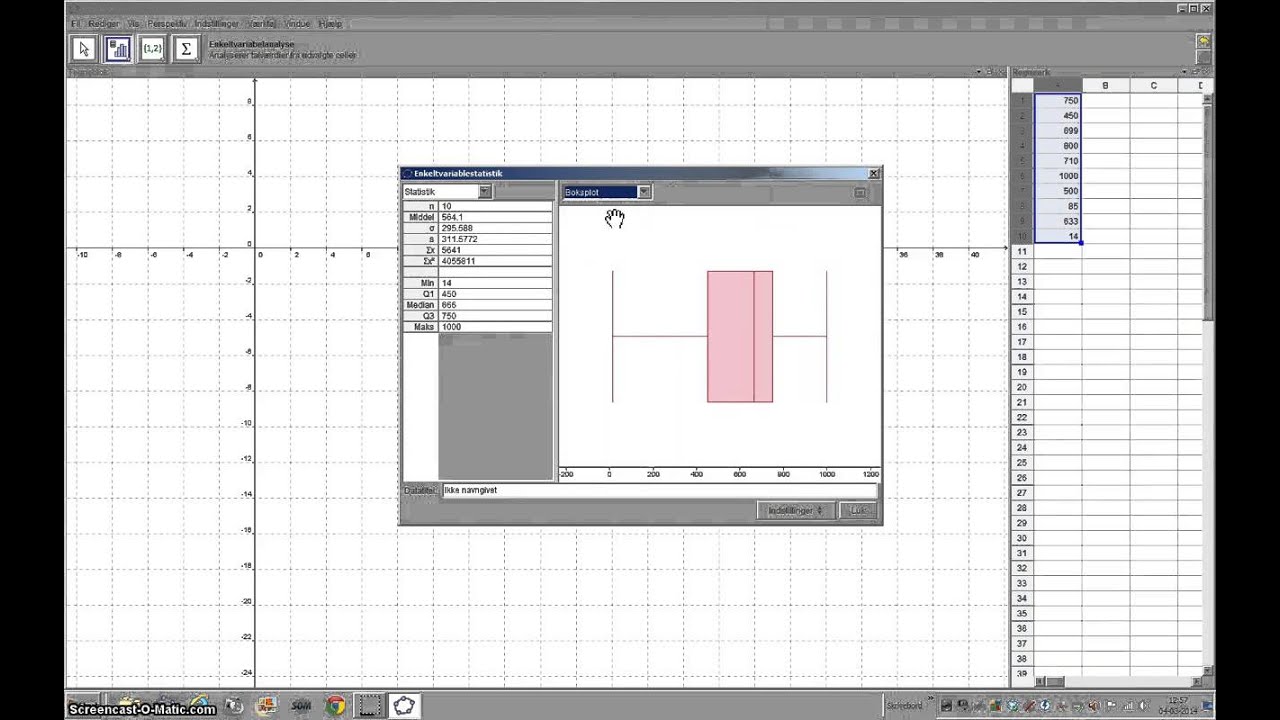This screenshot has height=720, width=1280.
Task: Select the list of points {1,2} tool
Action: [152, 49]
